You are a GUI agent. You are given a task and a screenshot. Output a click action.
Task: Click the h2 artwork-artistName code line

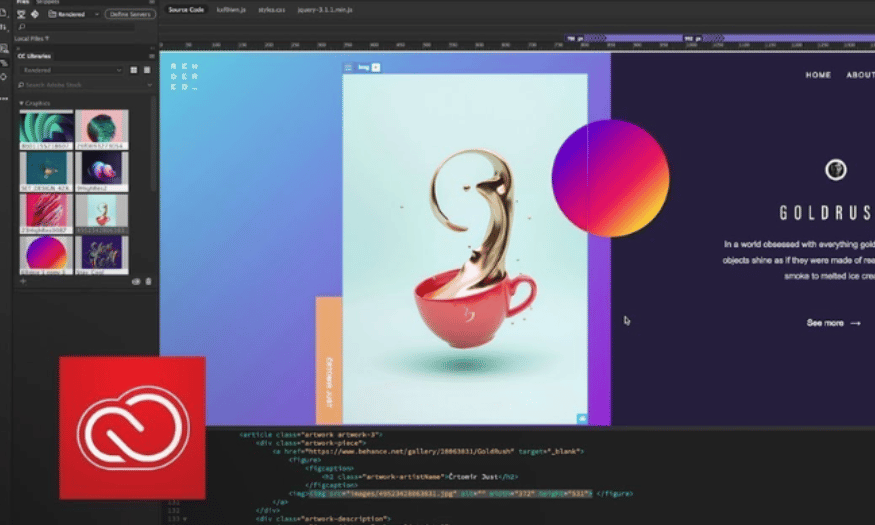[x=420, y=477]
